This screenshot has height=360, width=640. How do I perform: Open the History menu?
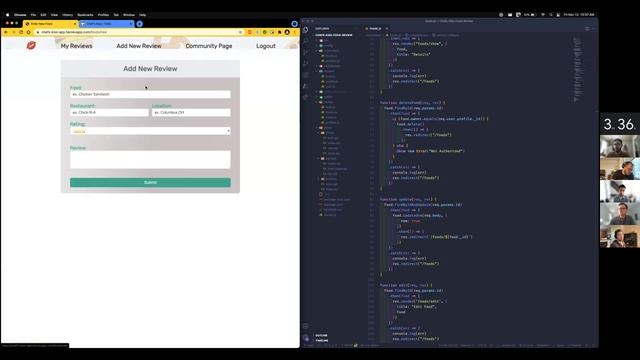(67, 15)
